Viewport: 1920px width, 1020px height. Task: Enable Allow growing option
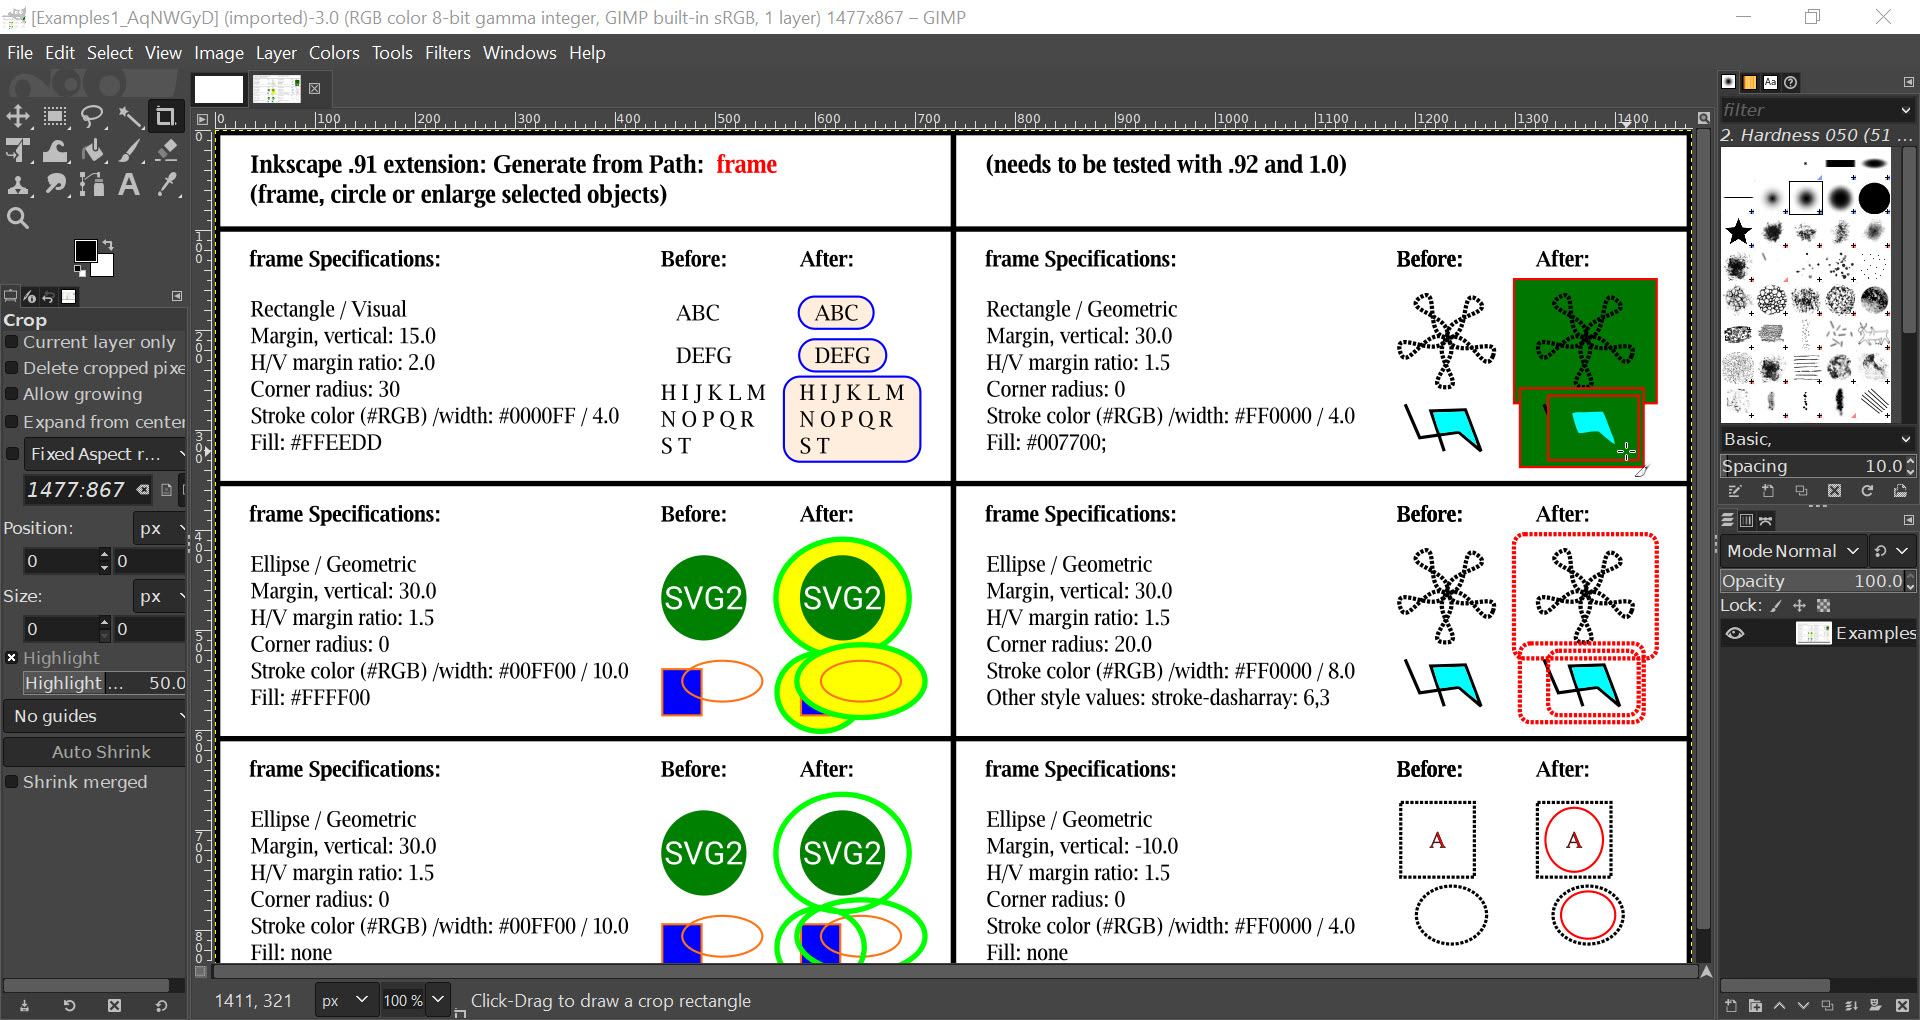tap(12, 394)
